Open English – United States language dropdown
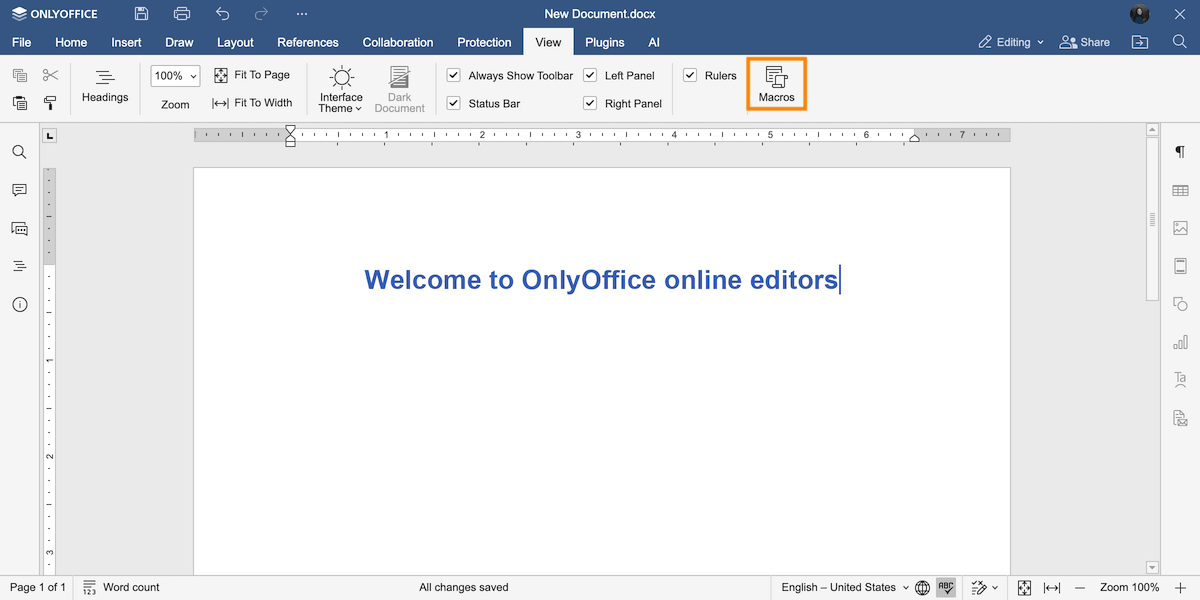Viewport: 1200px width, 600px height. point(845,587)
